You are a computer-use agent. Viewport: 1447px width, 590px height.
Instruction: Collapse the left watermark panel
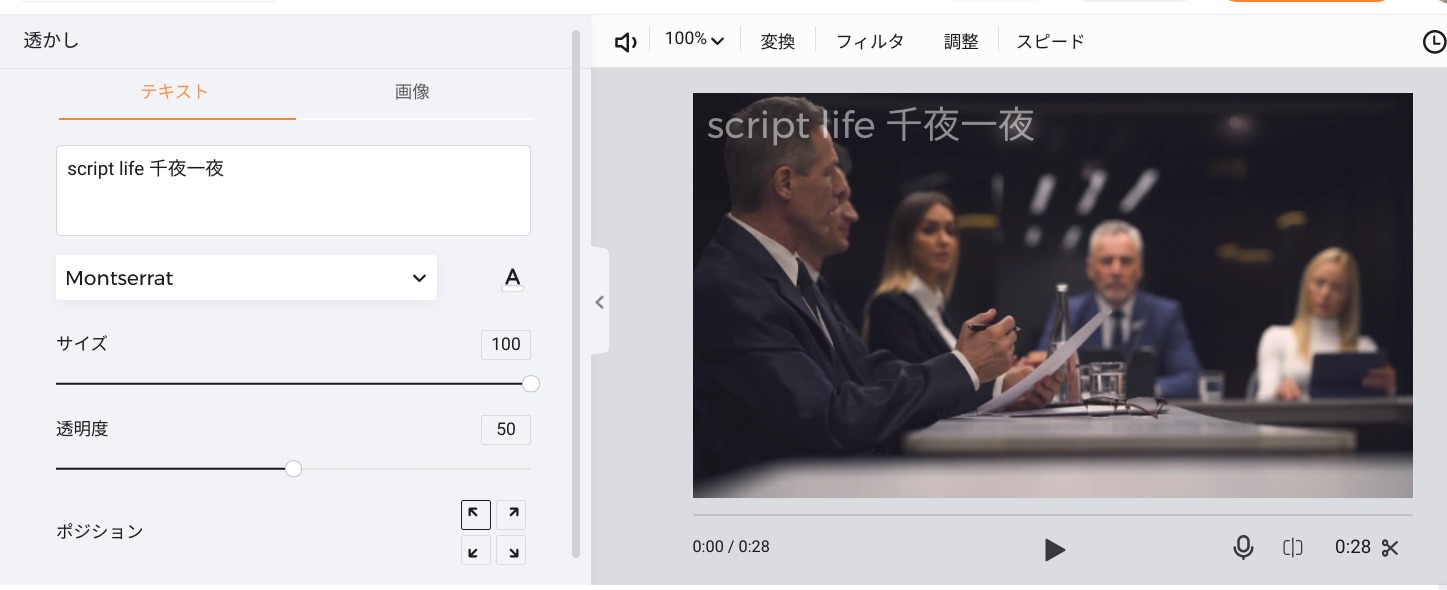click(x=599, y=302)
